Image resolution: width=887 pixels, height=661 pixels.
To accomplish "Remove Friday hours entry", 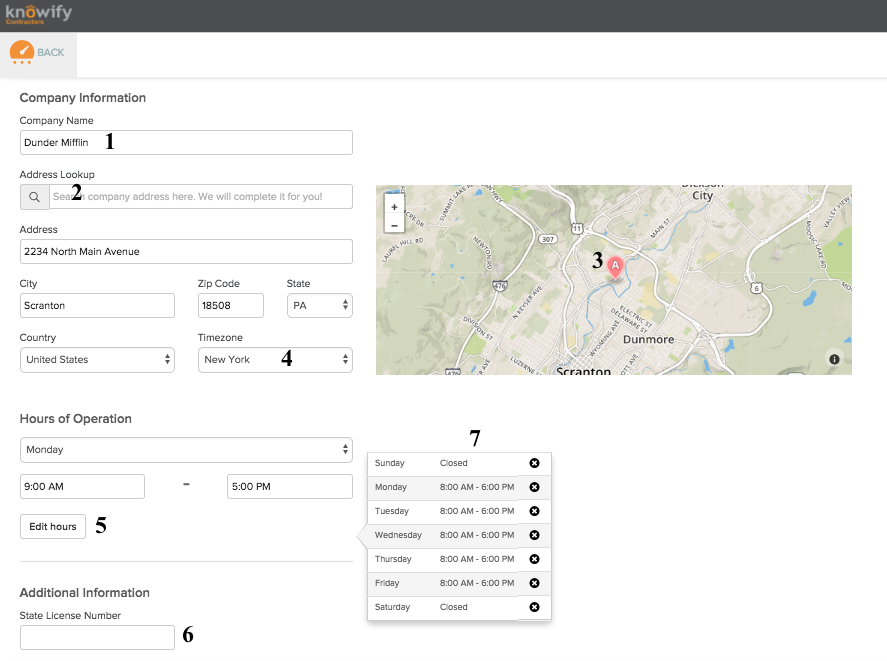I will pyautogui.click(x=534, y=583).
